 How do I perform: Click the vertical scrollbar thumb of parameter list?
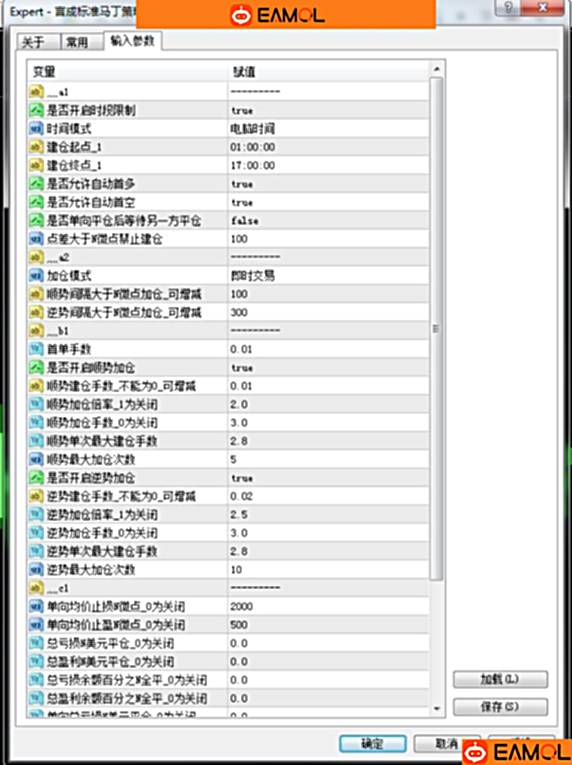436,329
